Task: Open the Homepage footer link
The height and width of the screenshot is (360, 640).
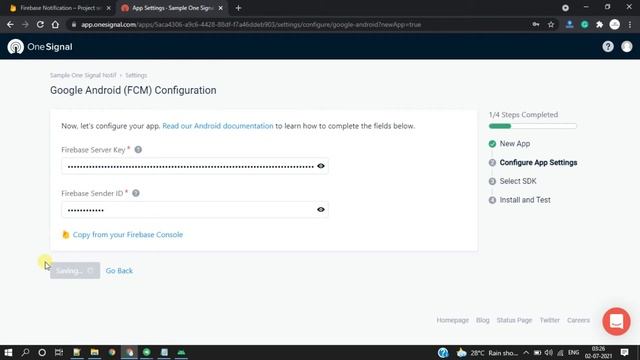Action: pos(453,320)
